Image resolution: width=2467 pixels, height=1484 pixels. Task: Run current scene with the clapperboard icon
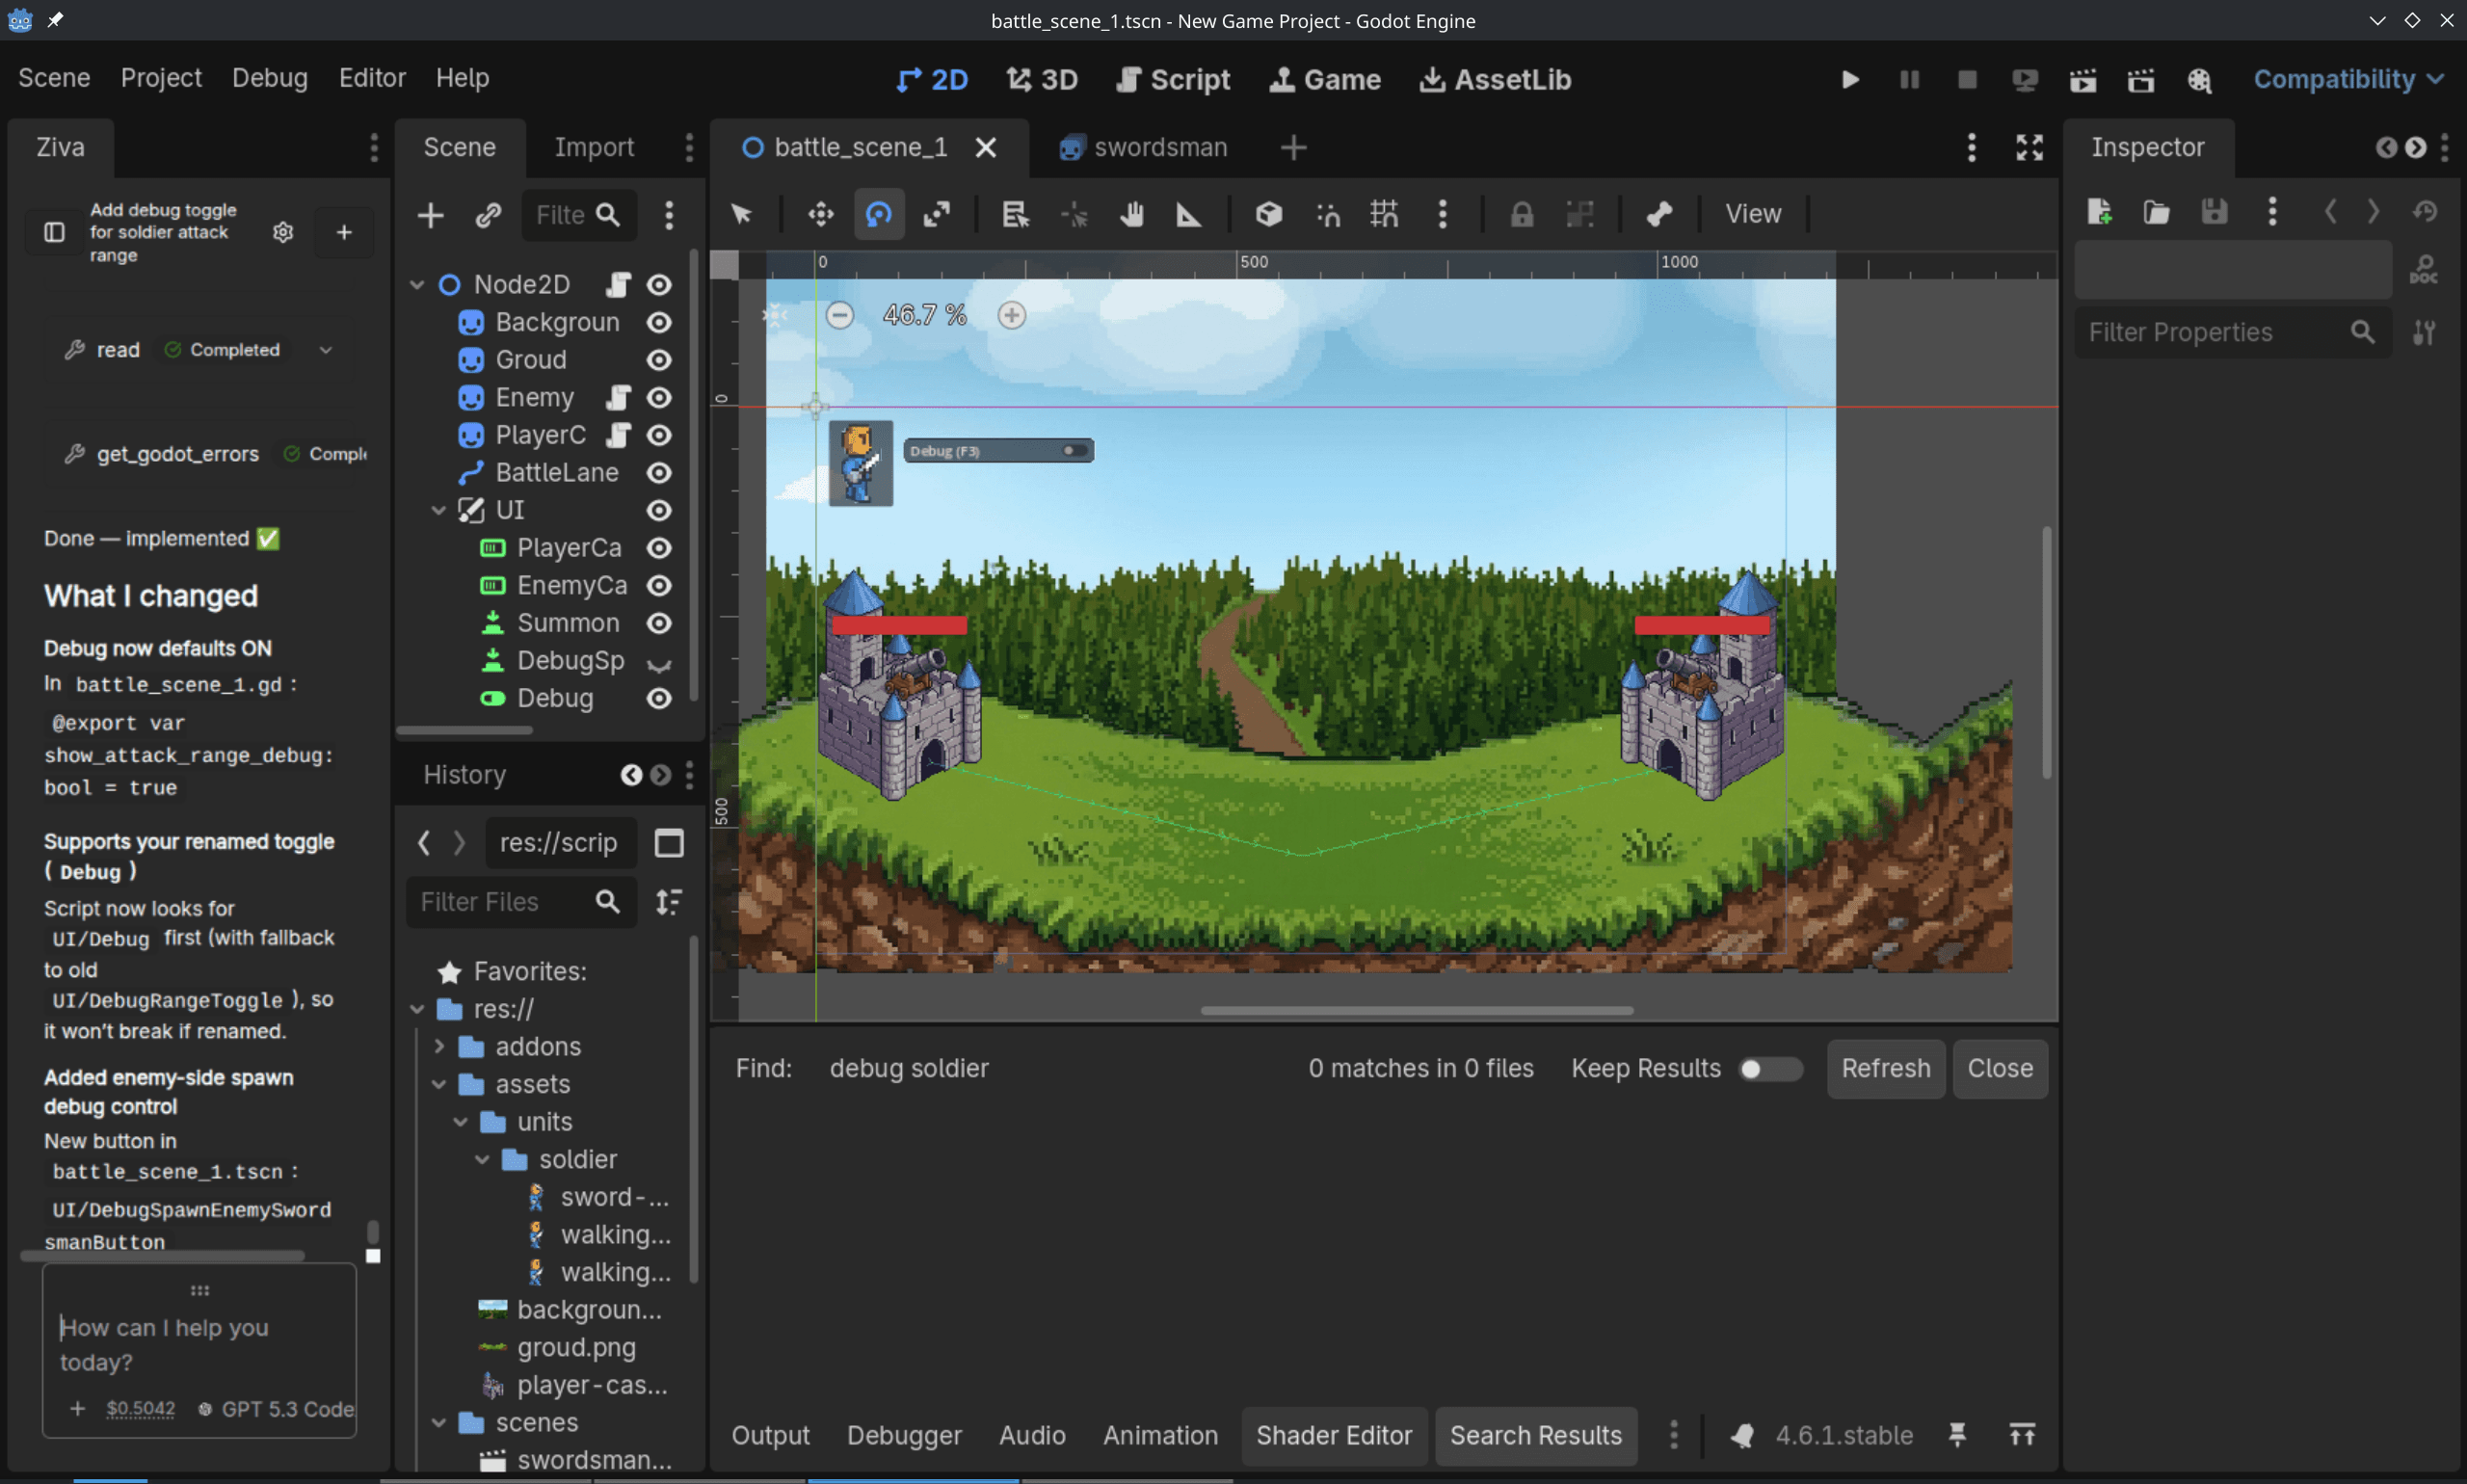[2083, 80]
